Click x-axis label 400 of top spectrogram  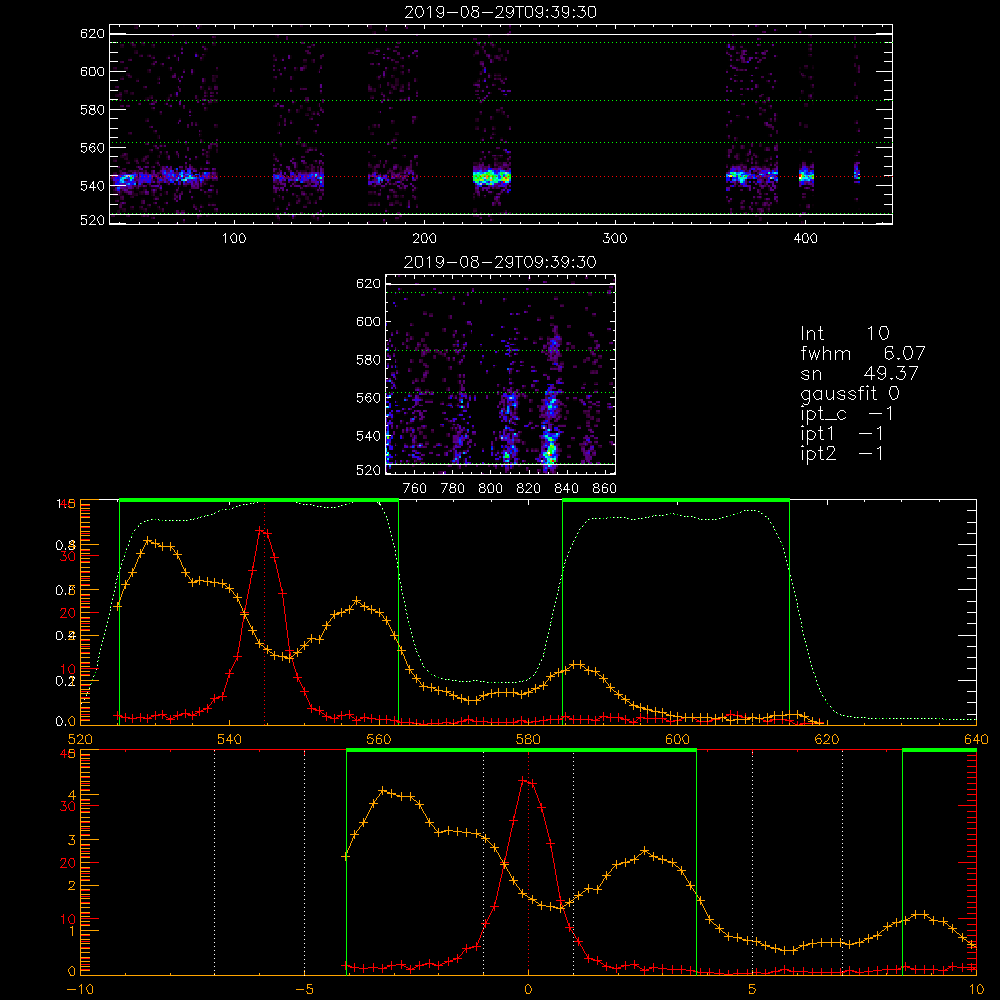(805, 239)
